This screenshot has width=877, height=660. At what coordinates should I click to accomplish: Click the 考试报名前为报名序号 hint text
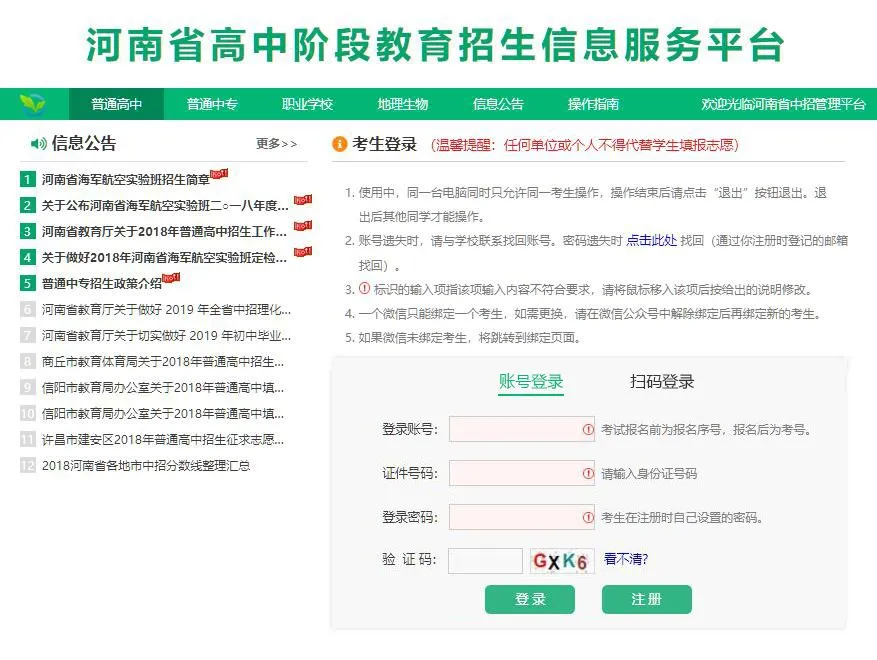click(706, 430)
